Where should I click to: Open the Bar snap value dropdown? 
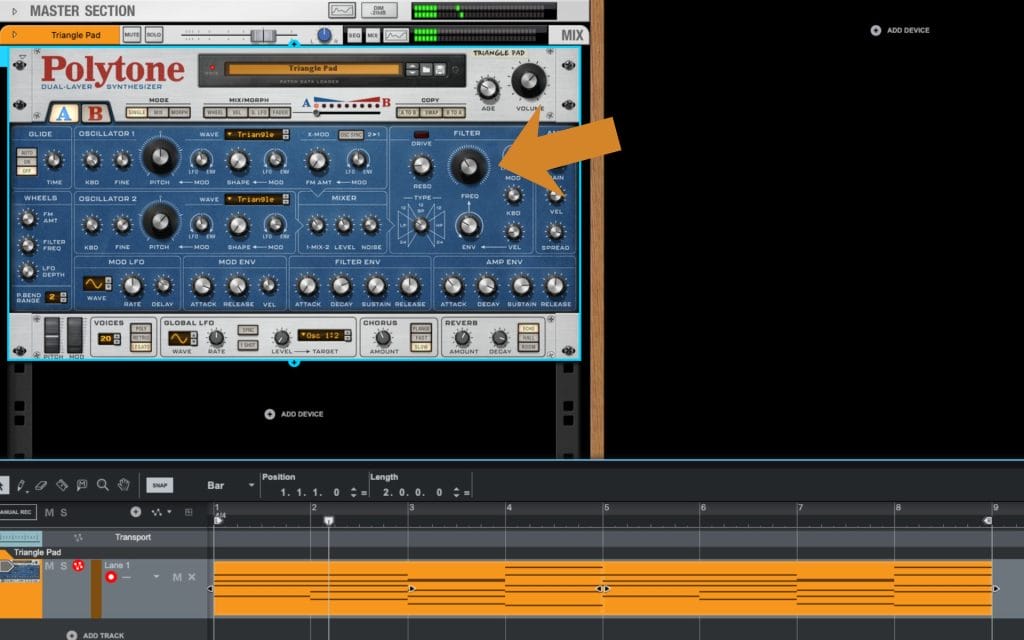(x=251, y=485)
